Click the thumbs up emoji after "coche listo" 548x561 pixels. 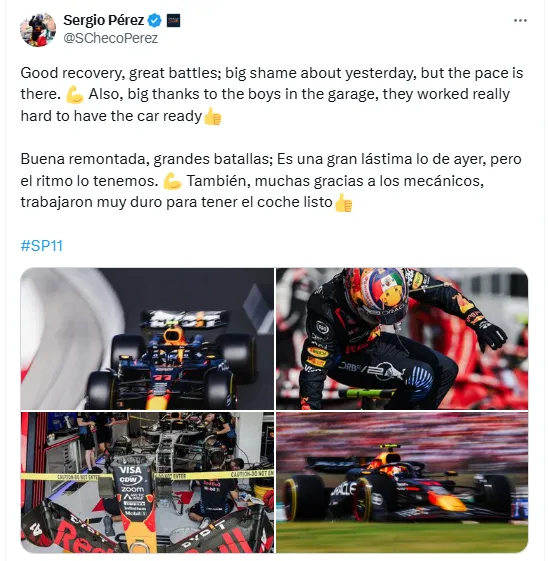pos(343,203)
